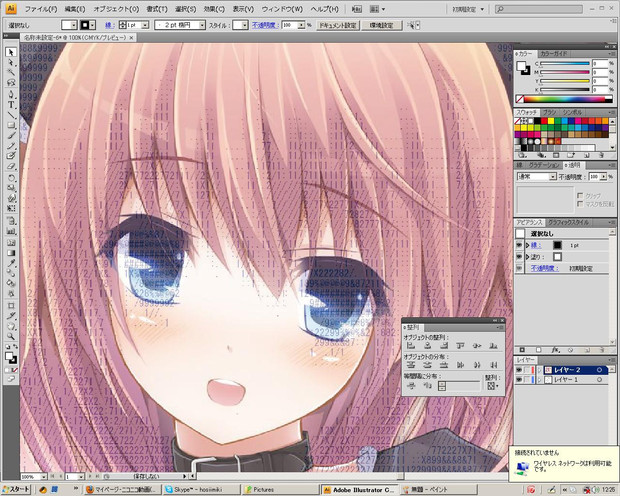Click the horizontal distribute right icon in Align panel
Image resolution: width=620 pixels, height=496 pixels.
[x=493, y=365]
